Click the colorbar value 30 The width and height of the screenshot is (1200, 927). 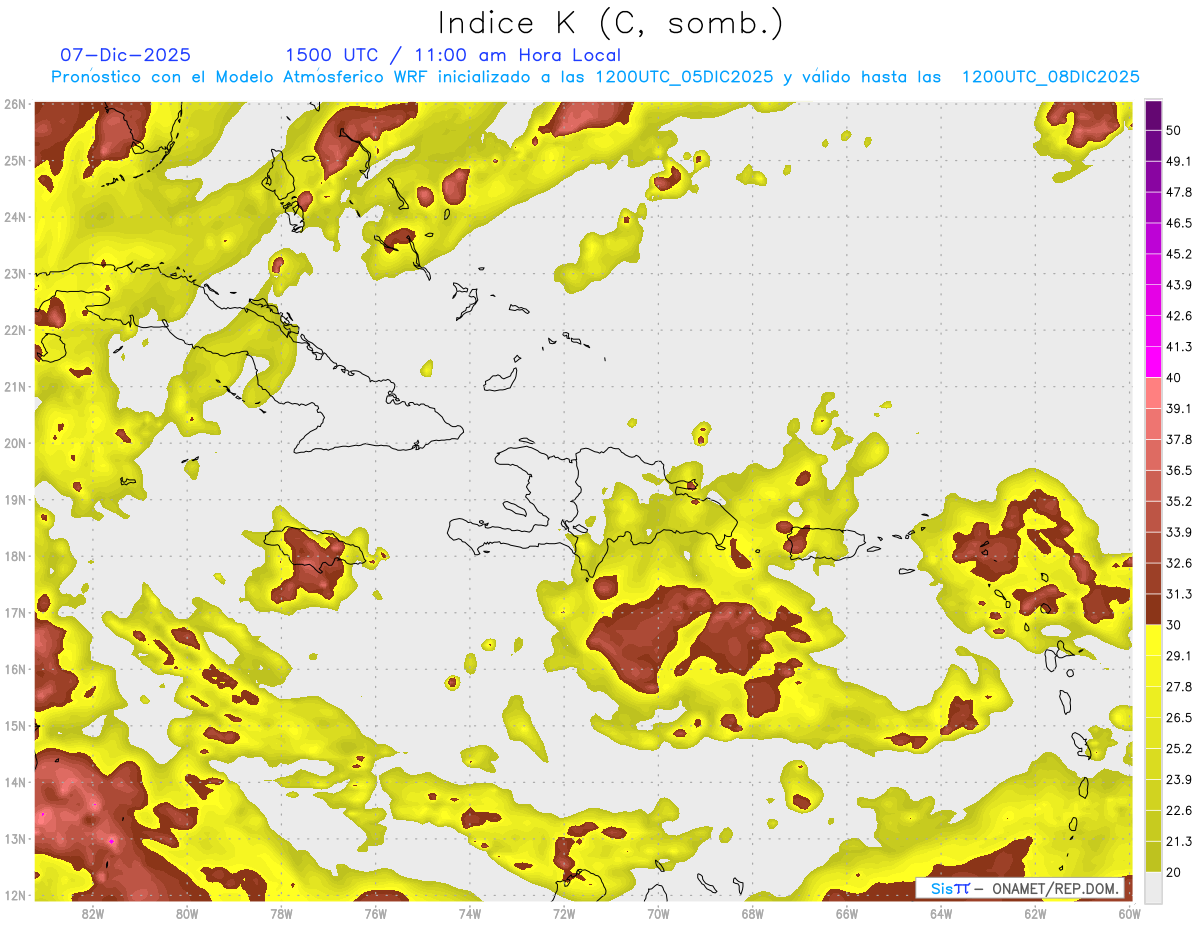[1174, 625]
